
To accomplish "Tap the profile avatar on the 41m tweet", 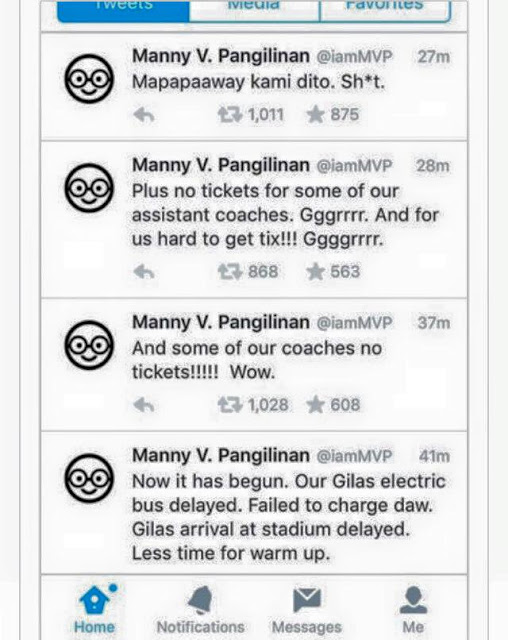I will pyautogui.click(x=89, y=478).
